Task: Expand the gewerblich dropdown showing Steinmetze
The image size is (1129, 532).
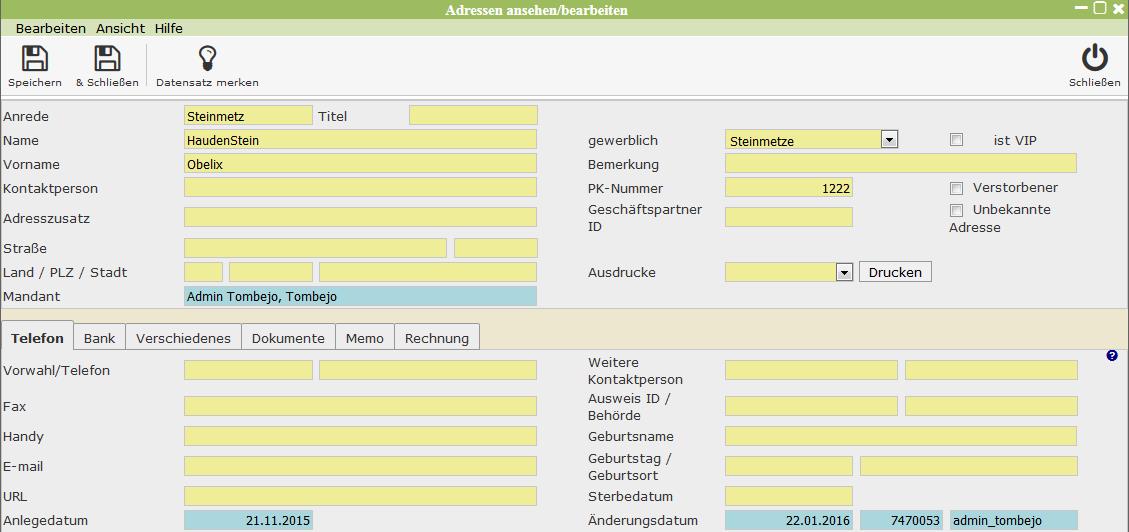Action: tap(889, 140)
